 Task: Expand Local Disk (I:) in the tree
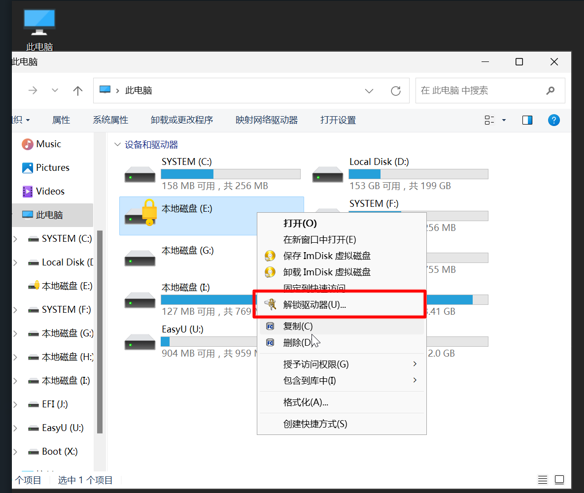point(15,381)
